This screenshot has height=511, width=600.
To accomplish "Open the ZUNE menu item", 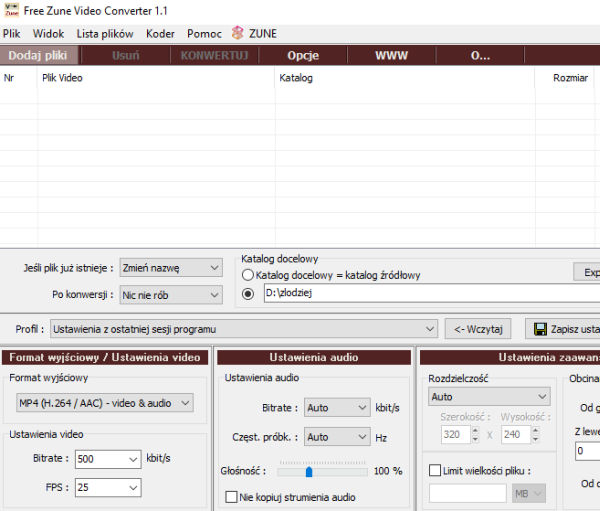I will (x=263, y=34).
